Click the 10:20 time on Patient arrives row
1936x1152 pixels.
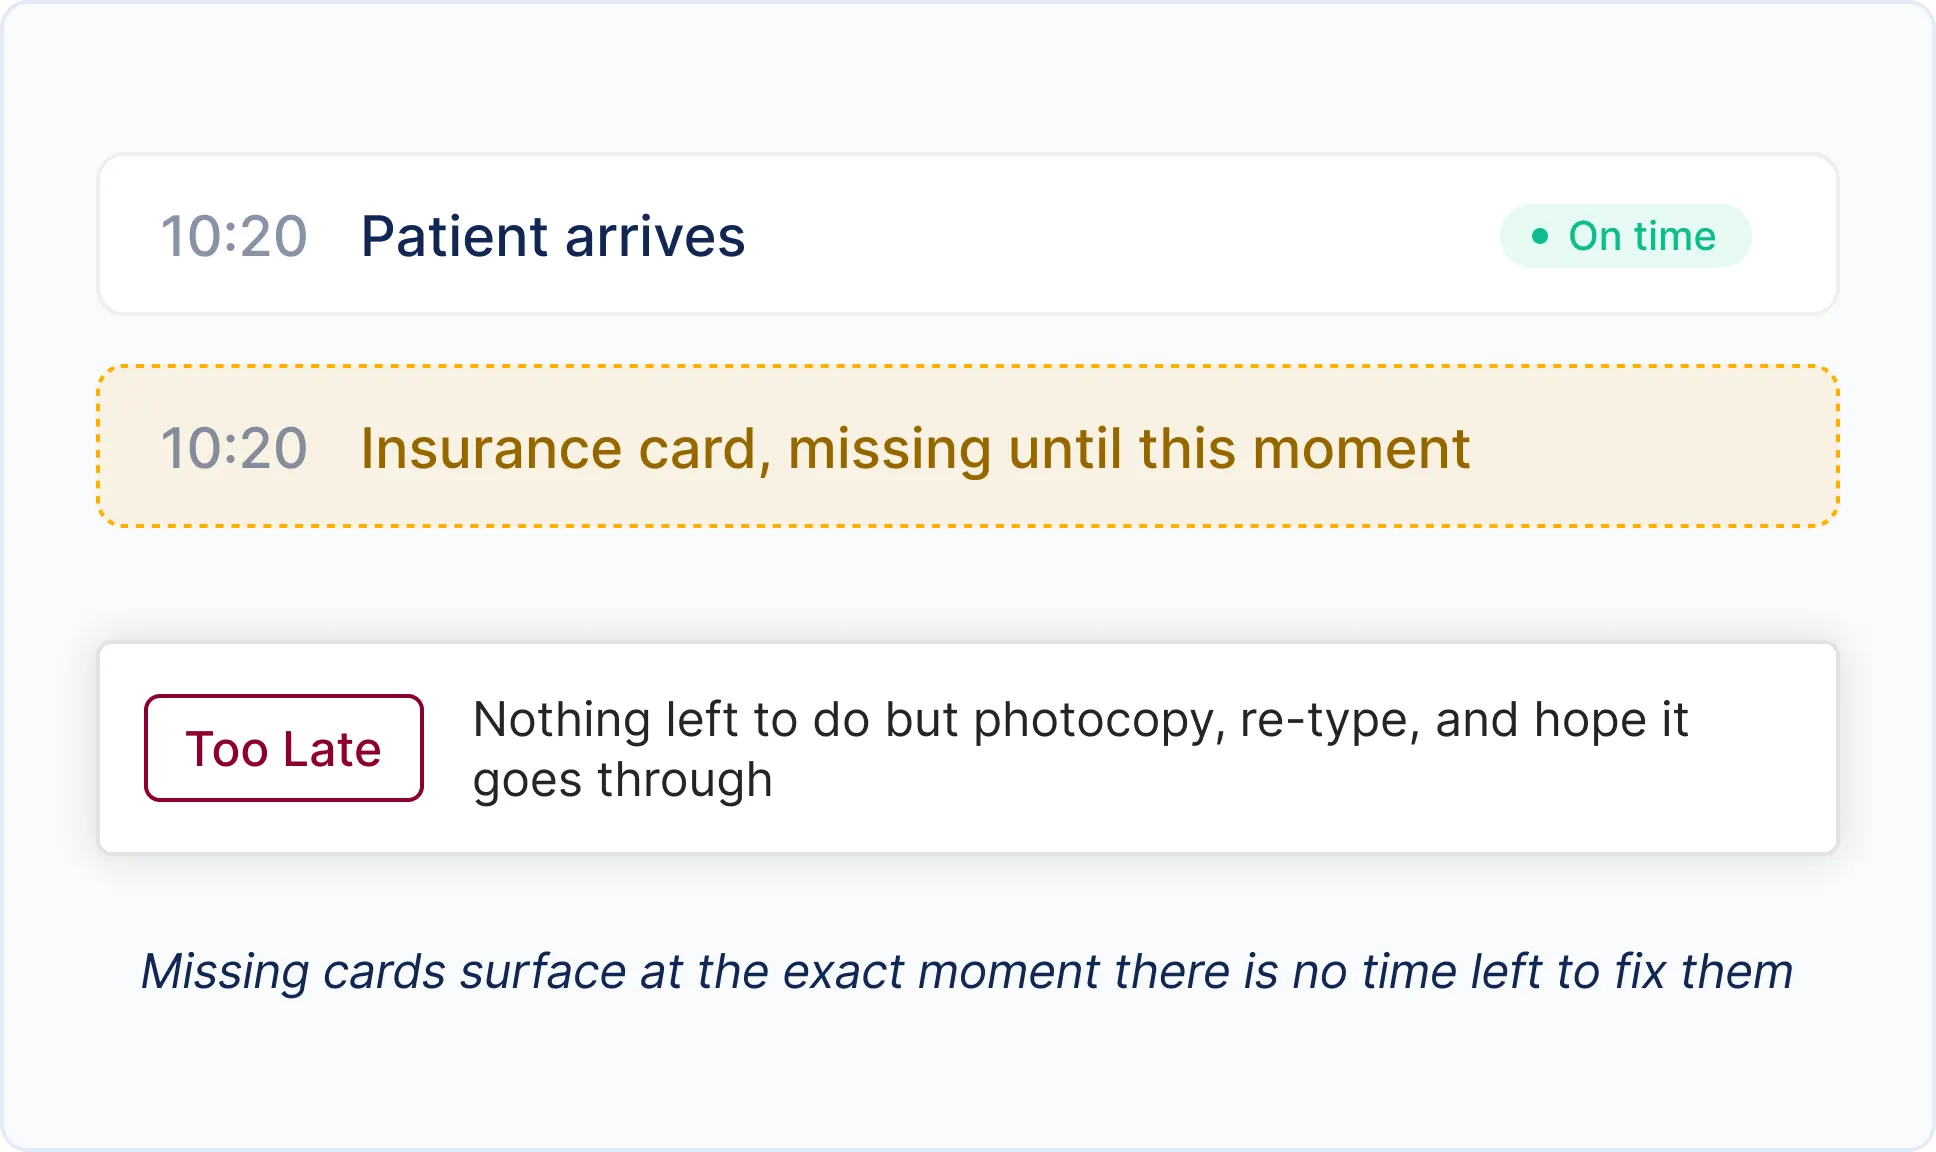pos(234,237)
